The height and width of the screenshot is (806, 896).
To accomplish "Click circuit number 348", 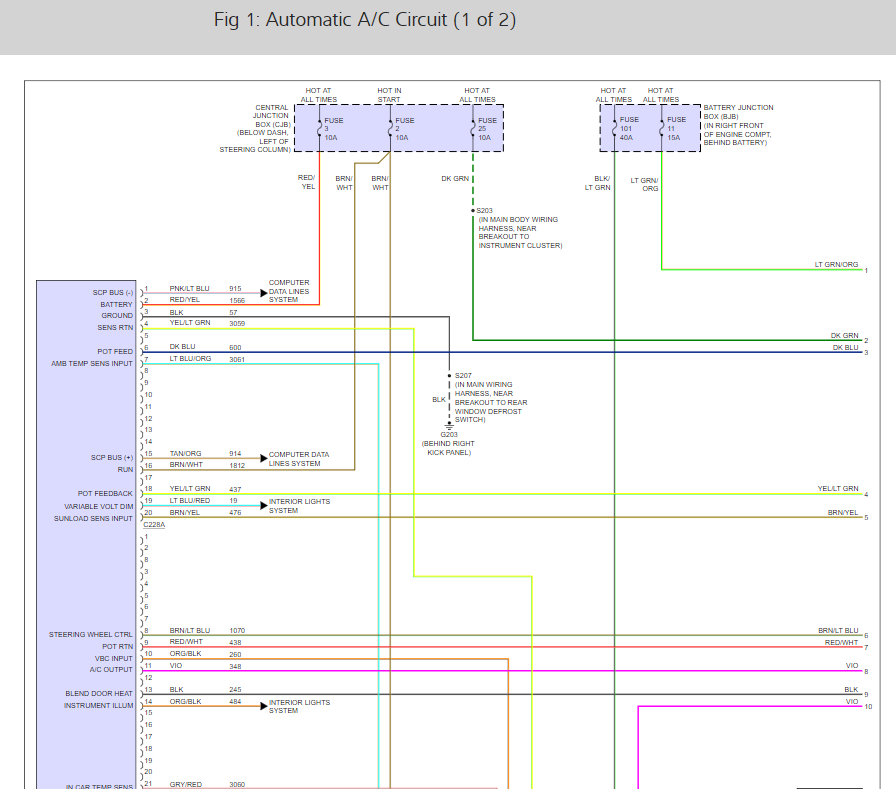I will point(235,667).
